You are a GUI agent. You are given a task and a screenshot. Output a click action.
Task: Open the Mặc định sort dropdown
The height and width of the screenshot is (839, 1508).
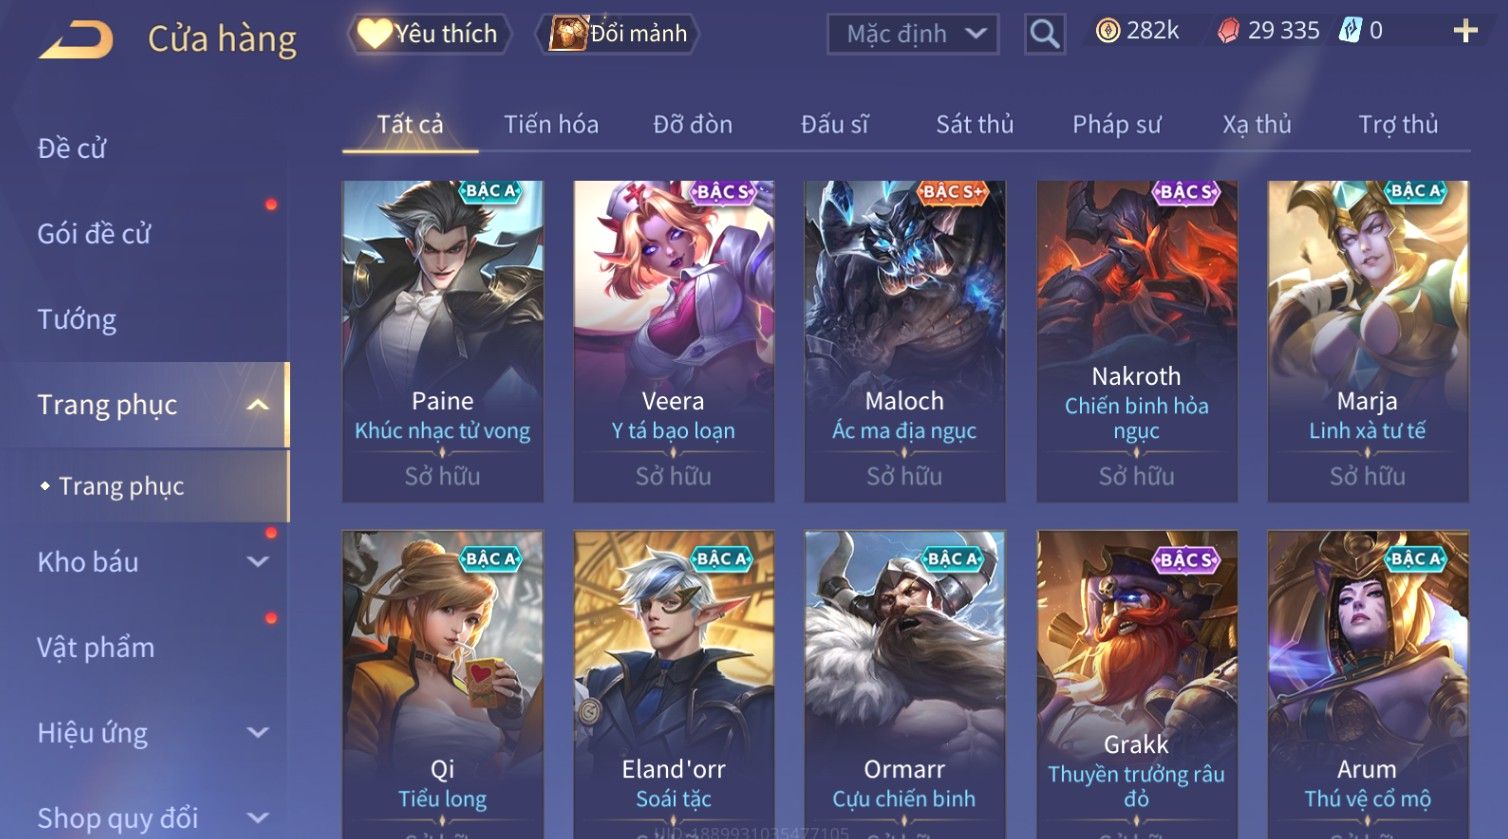(x=913, y=34)
